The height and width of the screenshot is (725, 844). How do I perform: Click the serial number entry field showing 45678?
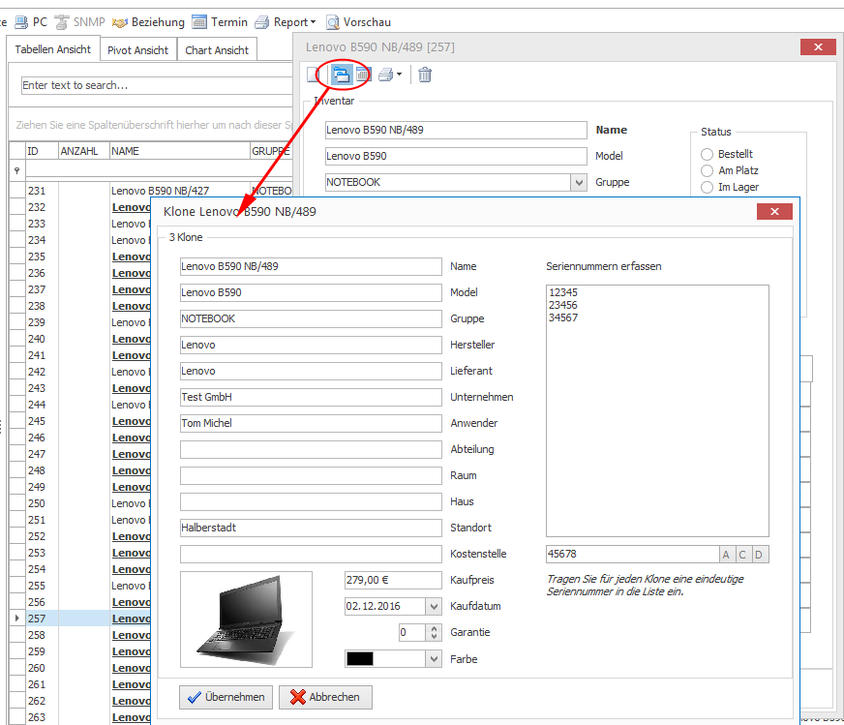point(632,554)
